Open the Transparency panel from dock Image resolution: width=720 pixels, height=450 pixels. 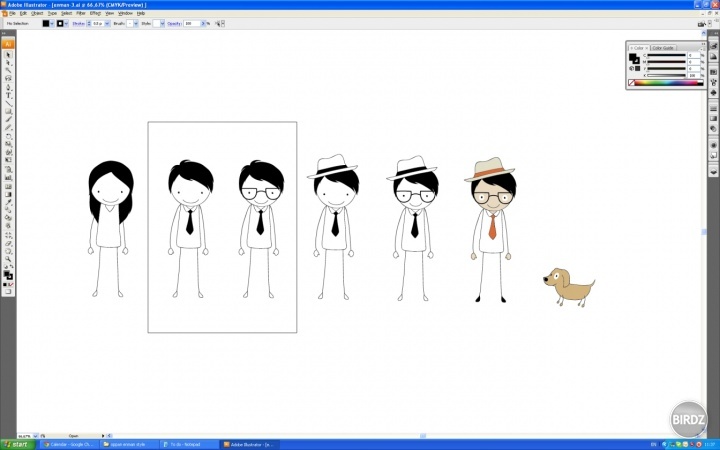pos(713,129)
